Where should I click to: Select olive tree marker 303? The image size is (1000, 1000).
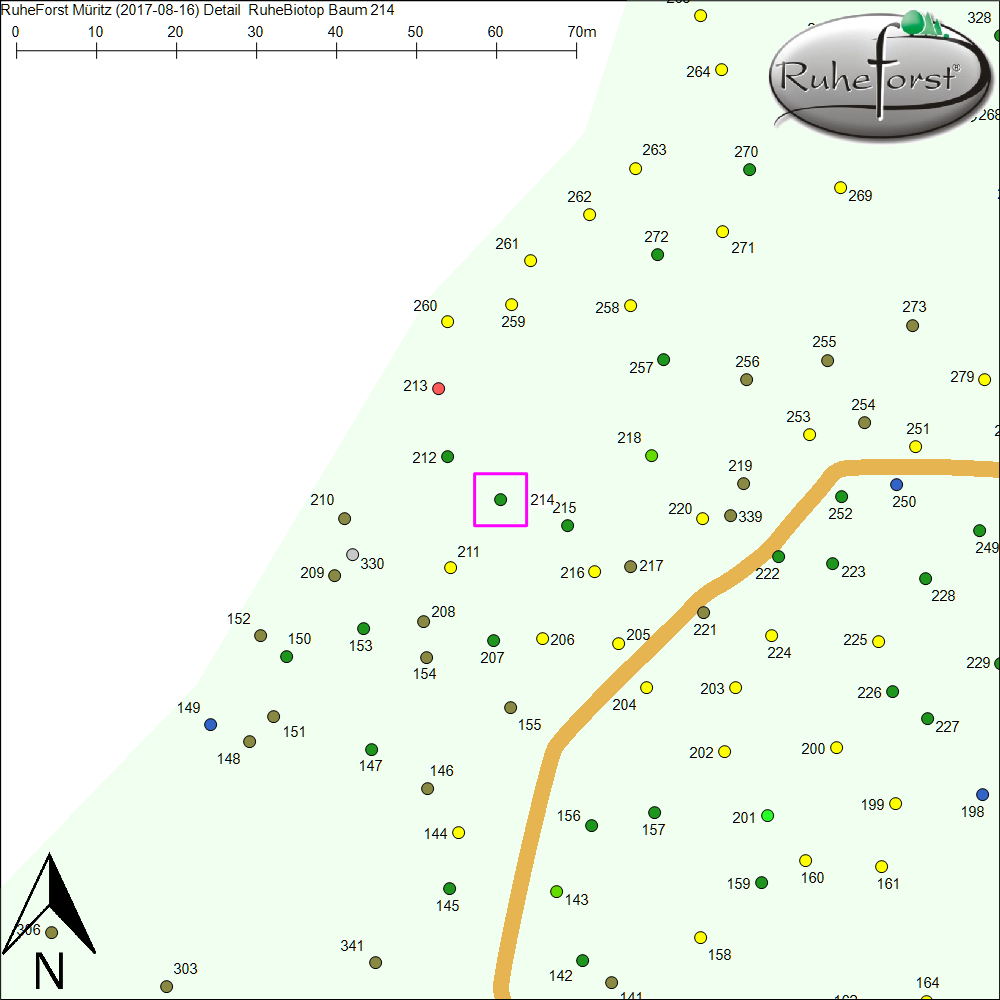pyautogui.click(x=166, y=986)
